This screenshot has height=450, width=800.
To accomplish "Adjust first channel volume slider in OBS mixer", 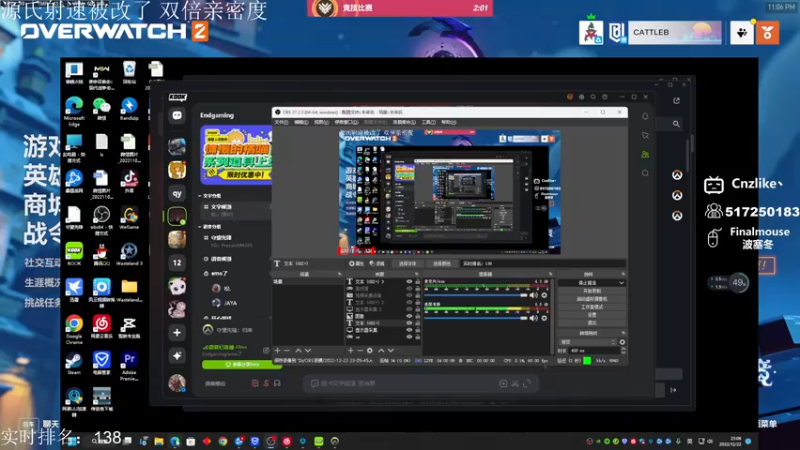I will click(476, 295).
